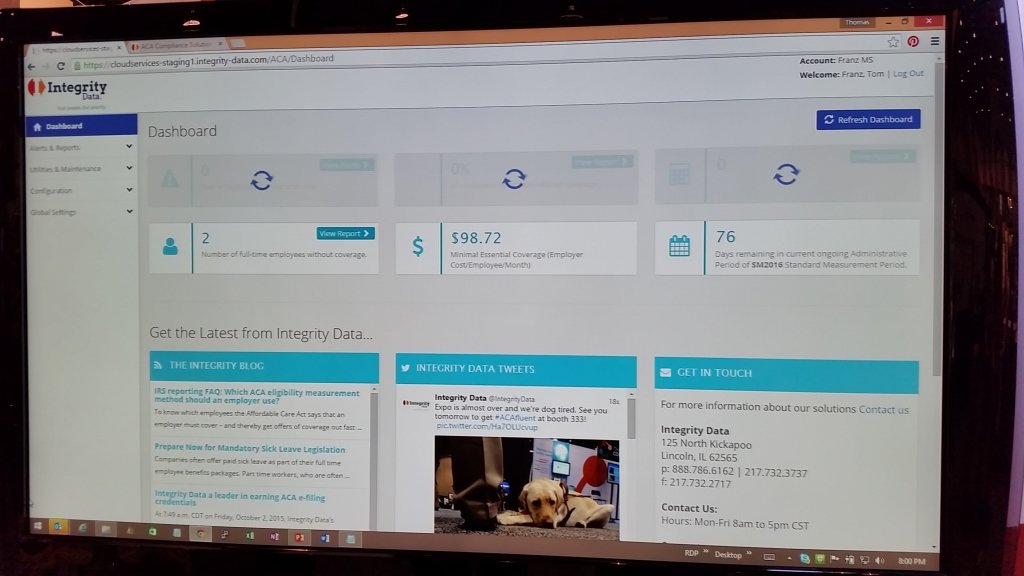Image resolution: width=1024 pixels, height=576 pixels.
Task: Click the RSS icon in Integrity Blog header
Action: point(157,365)
